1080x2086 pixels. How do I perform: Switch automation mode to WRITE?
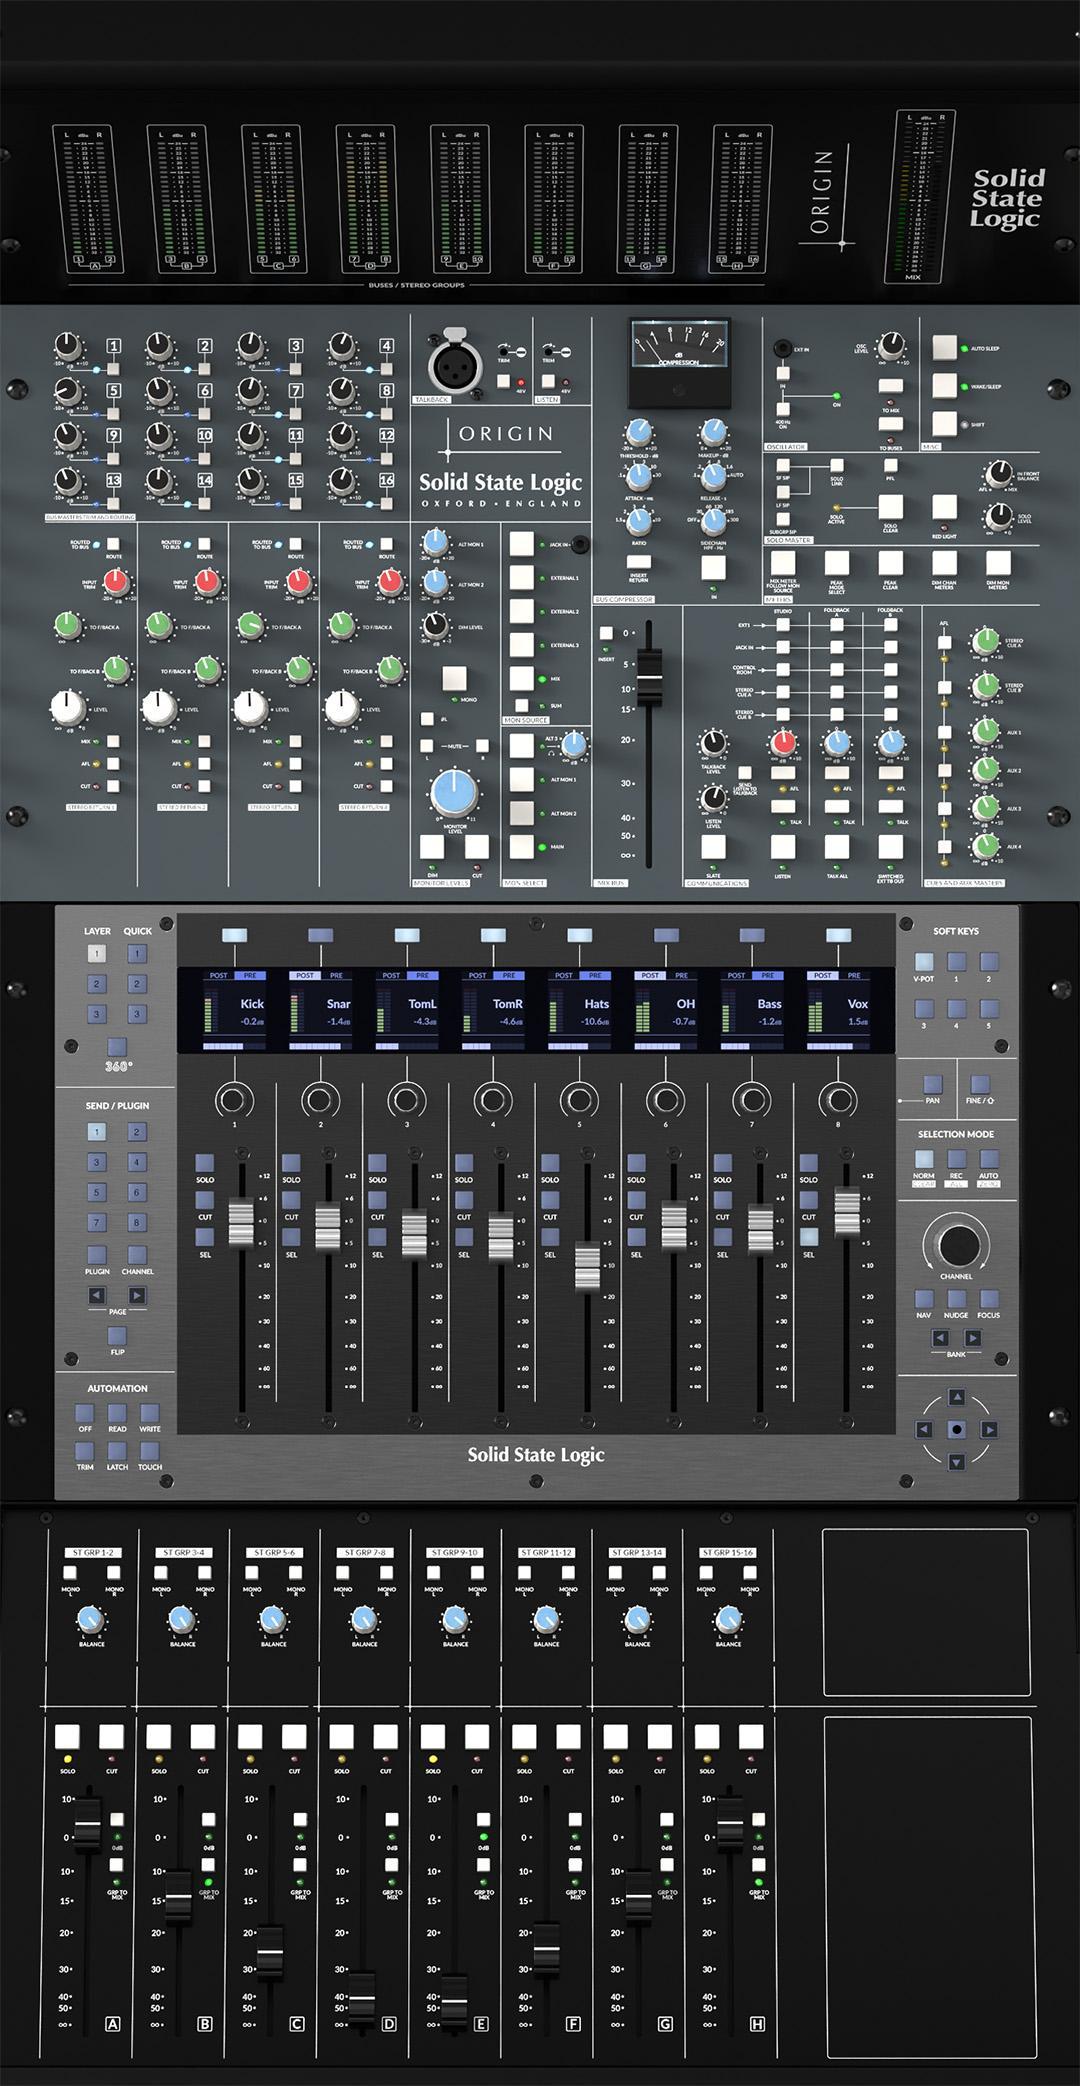pos(149,1413)
